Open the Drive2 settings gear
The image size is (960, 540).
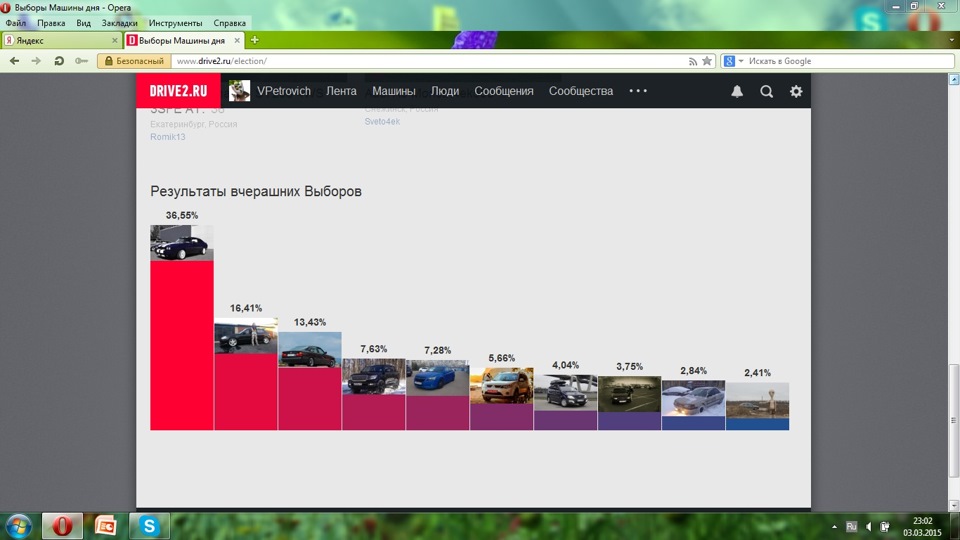click(x=796, y=91)
